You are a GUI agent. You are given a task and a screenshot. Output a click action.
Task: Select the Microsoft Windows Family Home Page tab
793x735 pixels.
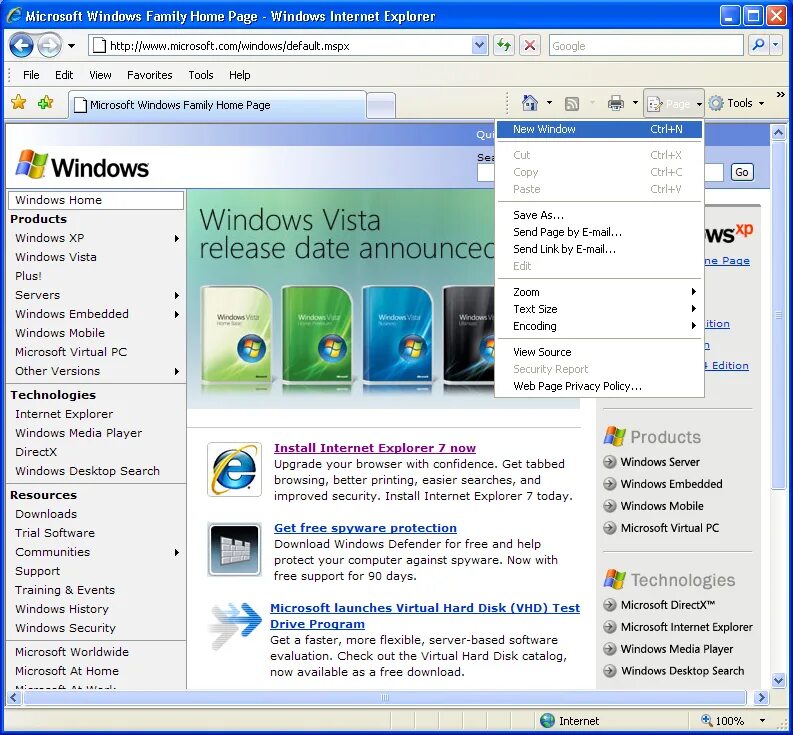tap(217, 105)
